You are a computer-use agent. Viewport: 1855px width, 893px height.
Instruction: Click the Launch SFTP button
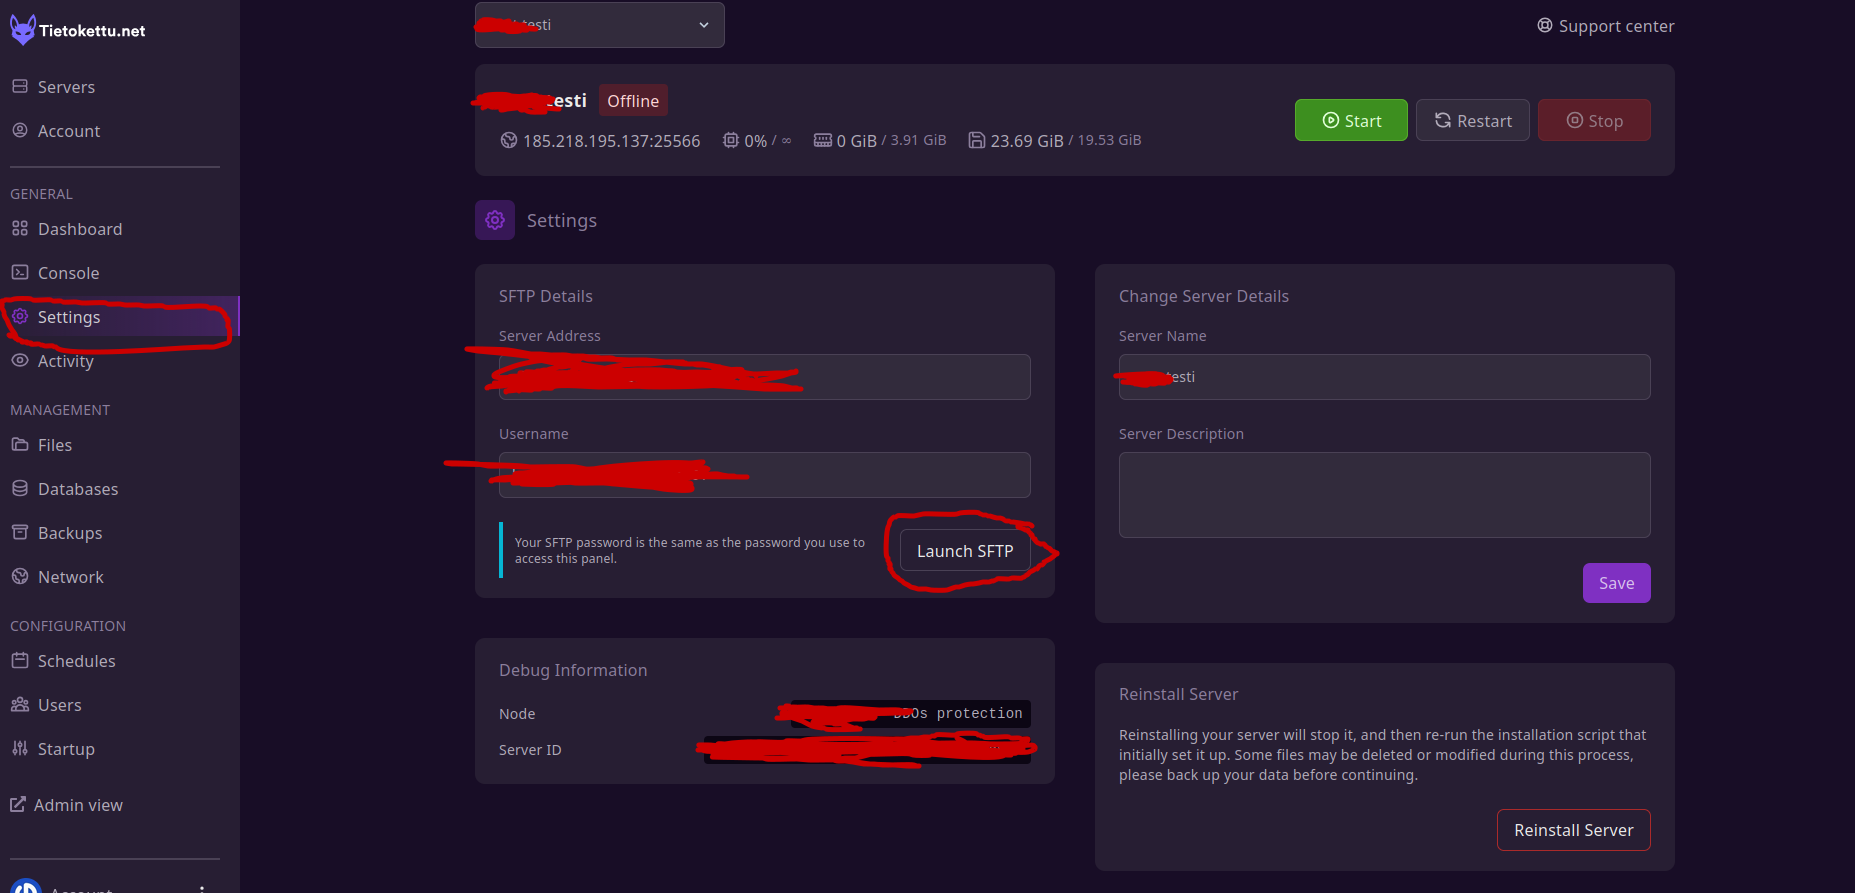point(964,551)
